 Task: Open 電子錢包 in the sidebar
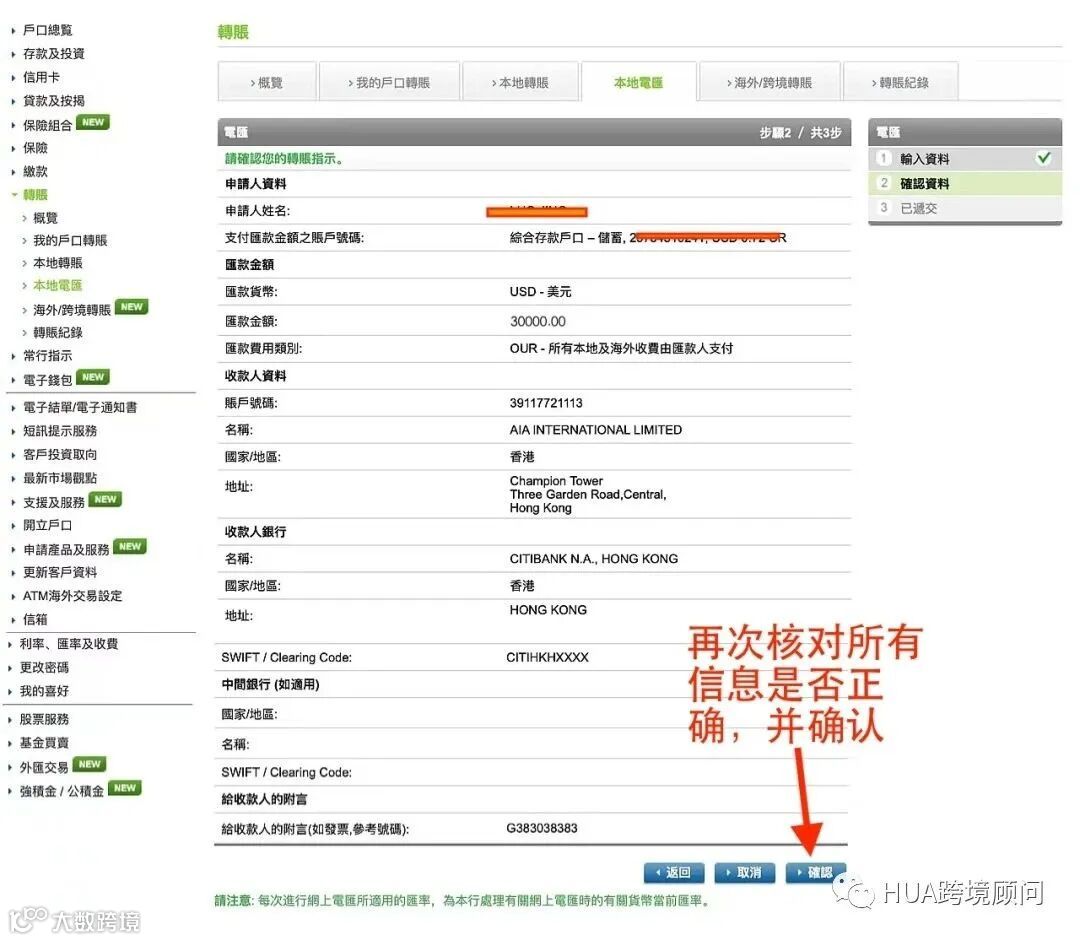click(47, 380)
